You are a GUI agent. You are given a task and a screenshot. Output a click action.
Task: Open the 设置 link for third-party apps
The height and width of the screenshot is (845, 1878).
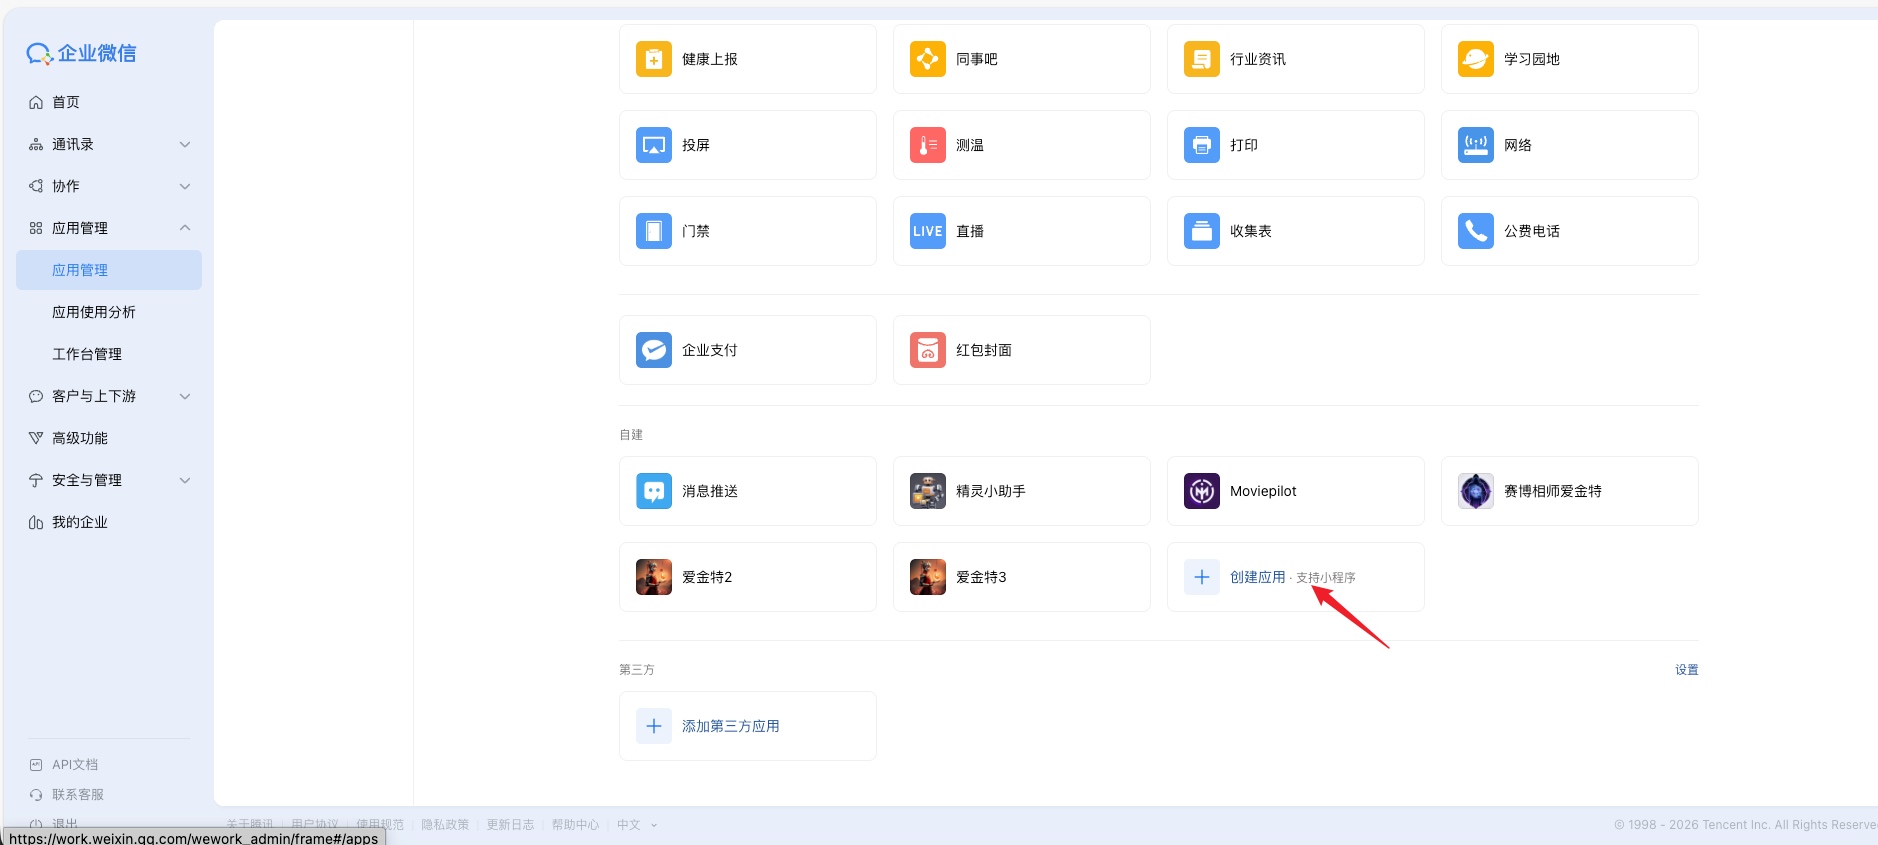tap(1686, 670)
